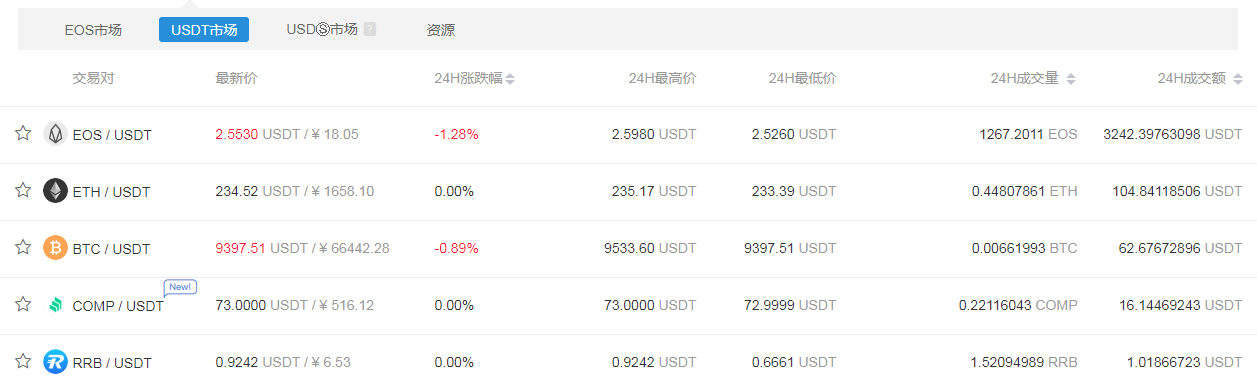The image size is (1257, 384).
Task: Click the COMP green logo icon
Action: point(56,305)
